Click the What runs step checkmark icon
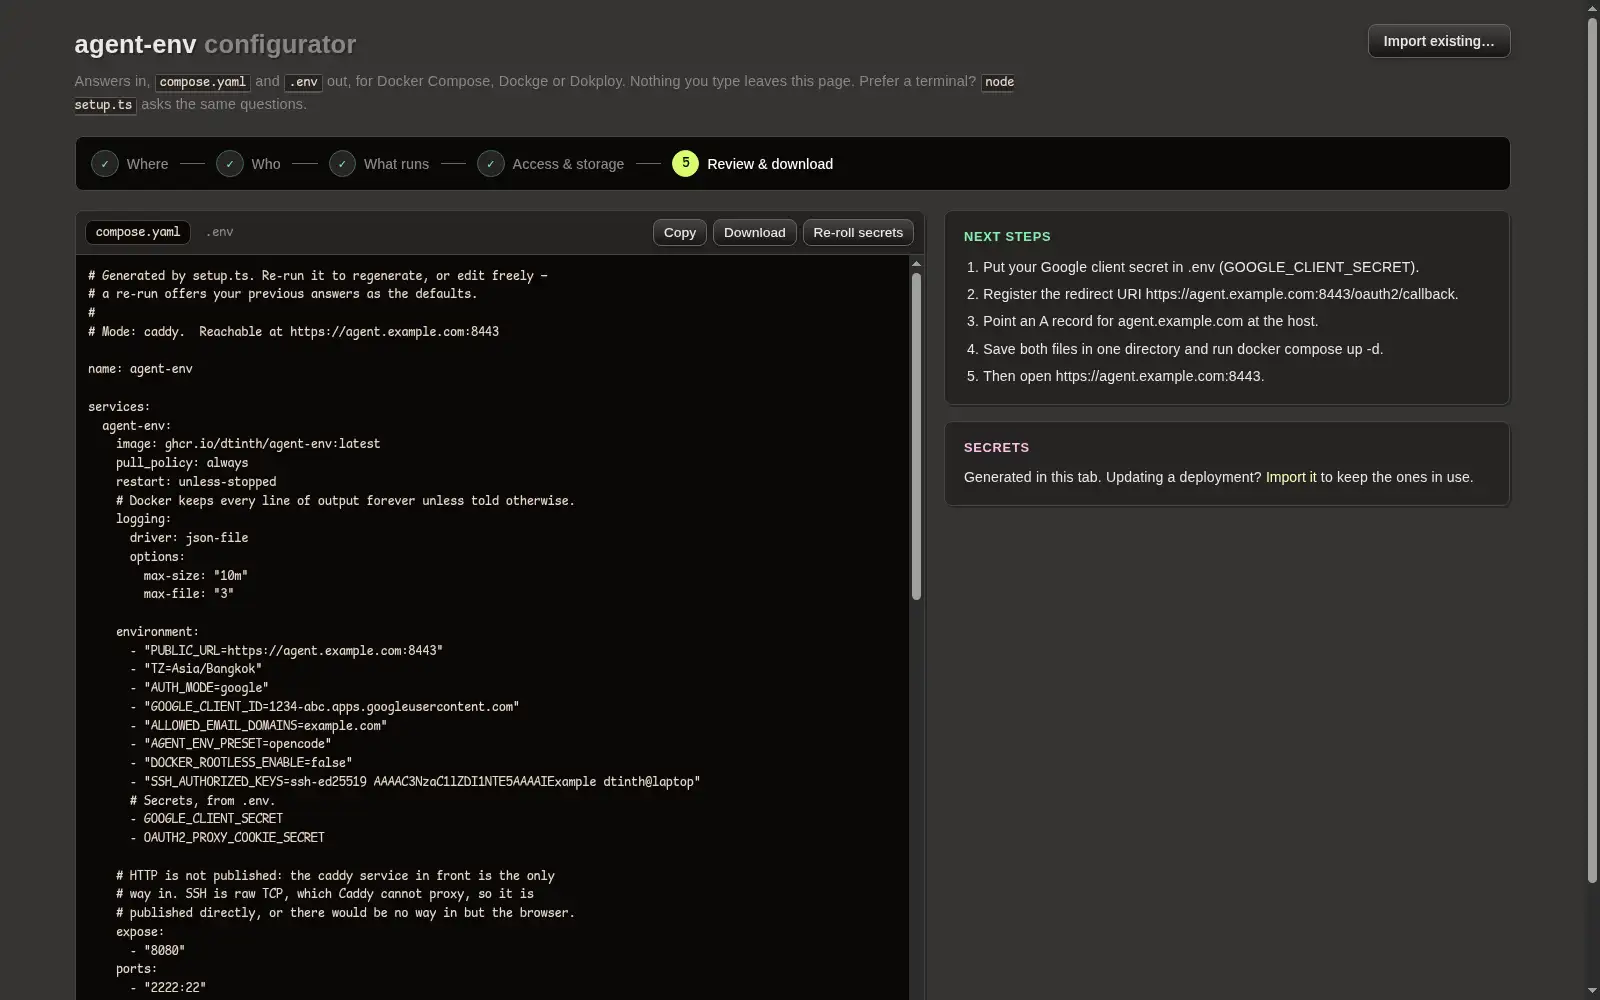This screenshot has height=1000, width=1600. pyautogui.click(x=342, y=164)
